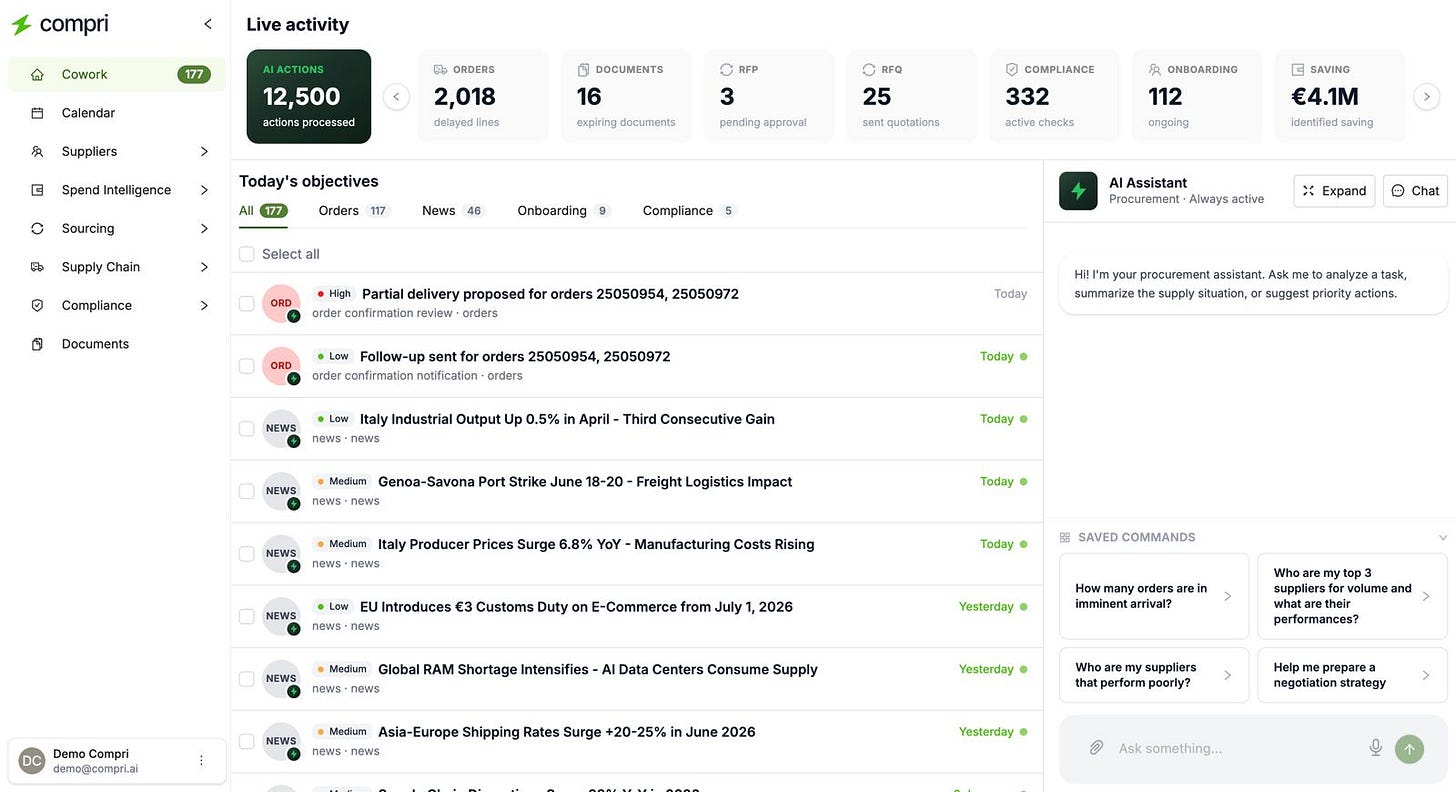
Task: Open the AI Actions 12,500 card
Action: coord(309,96)
